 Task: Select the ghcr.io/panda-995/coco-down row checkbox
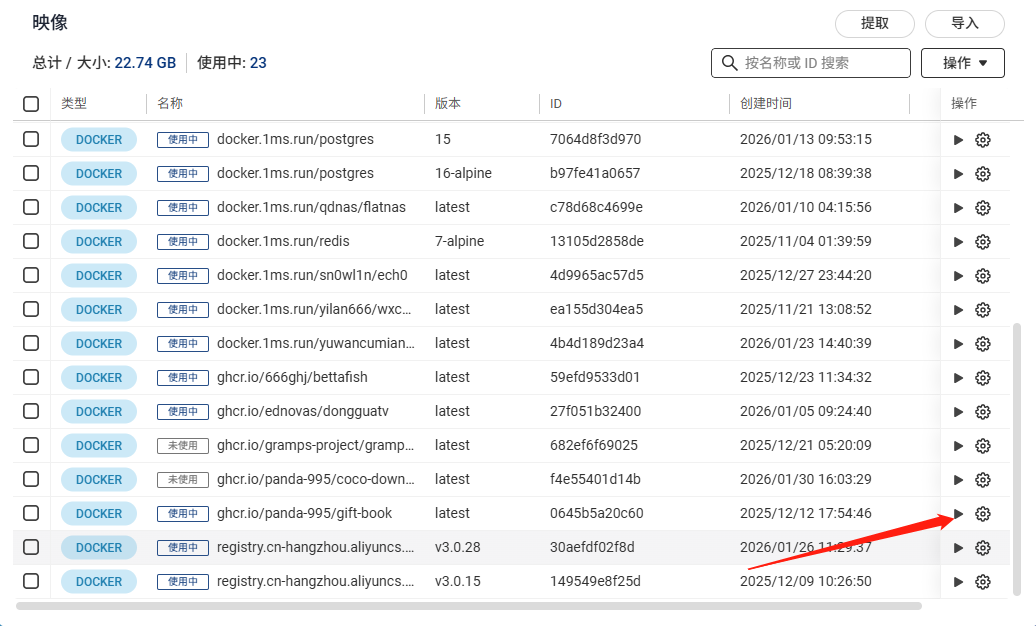tap(31, 480)
